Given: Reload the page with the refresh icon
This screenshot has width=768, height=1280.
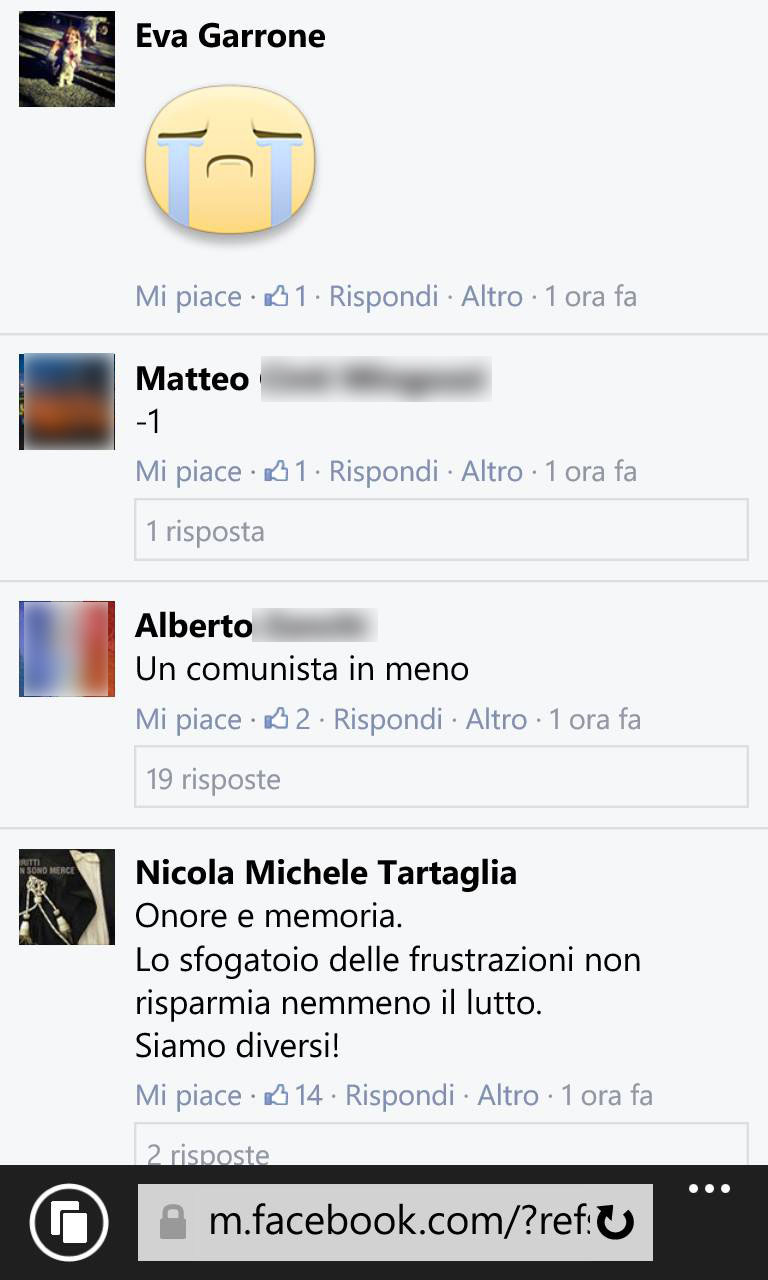Looking at the screenshot, I should pos(615,1222).
